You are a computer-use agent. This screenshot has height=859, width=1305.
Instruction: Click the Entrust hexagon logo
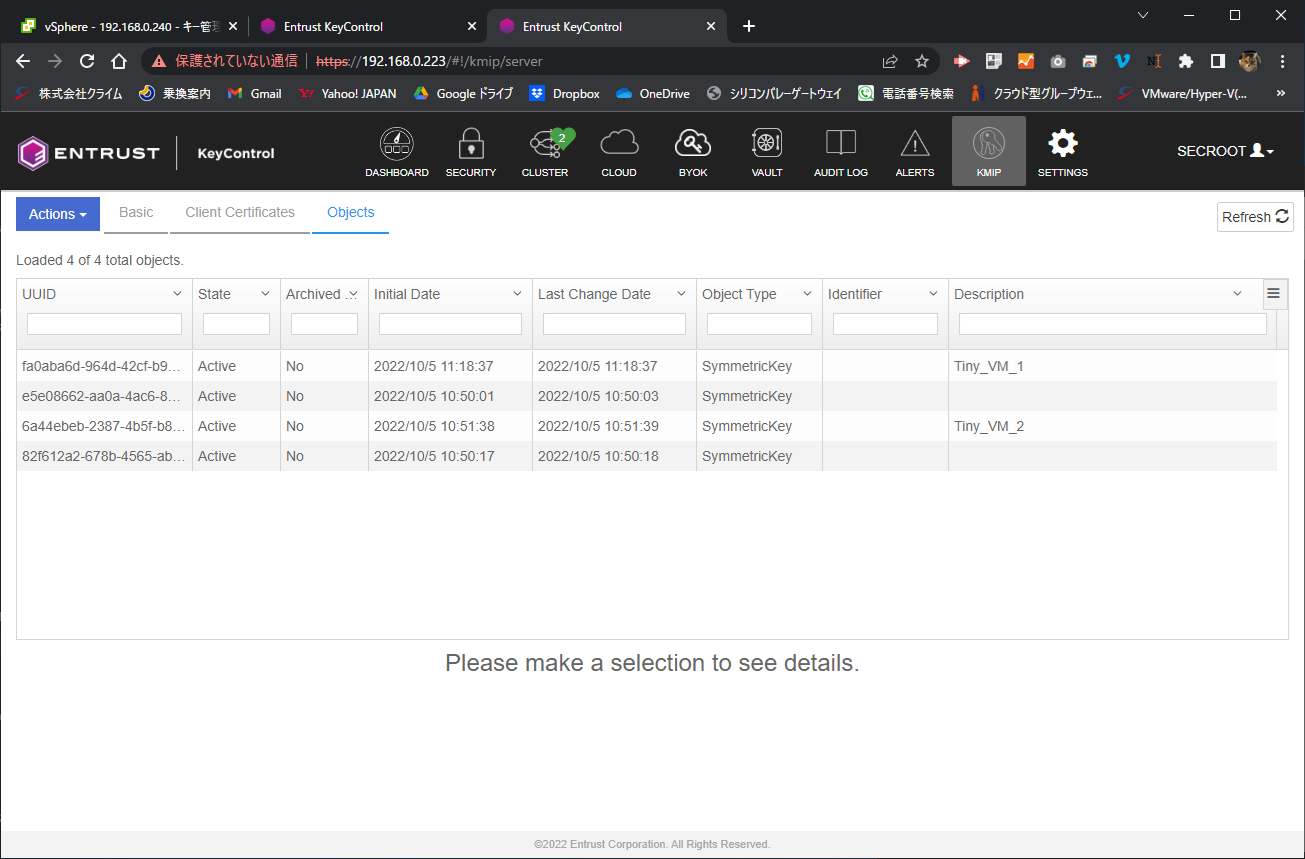(x=33, y=153)
